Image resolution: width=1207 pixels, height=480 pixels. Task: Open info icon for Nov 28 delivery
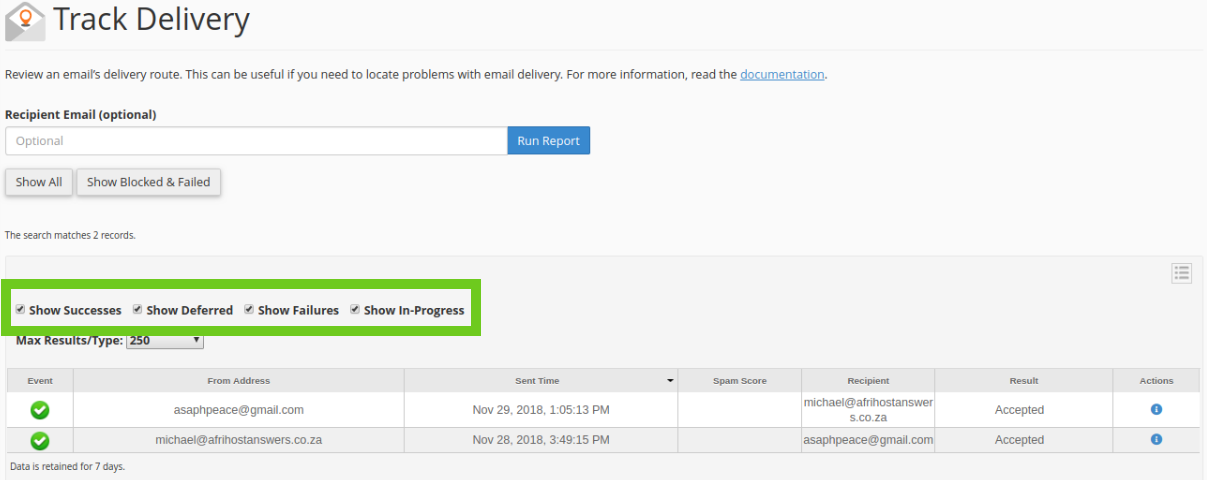1156,440
